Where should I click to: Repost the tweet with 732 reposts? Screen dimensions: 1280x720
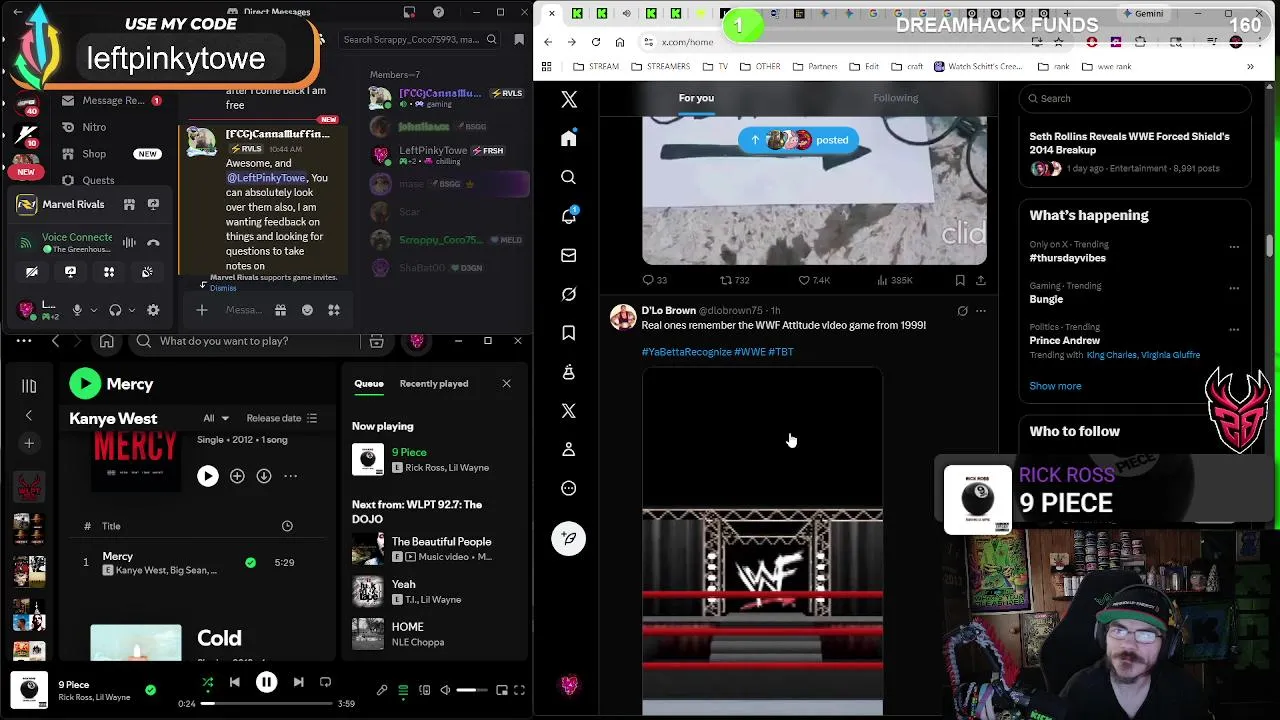pos(734,280)
